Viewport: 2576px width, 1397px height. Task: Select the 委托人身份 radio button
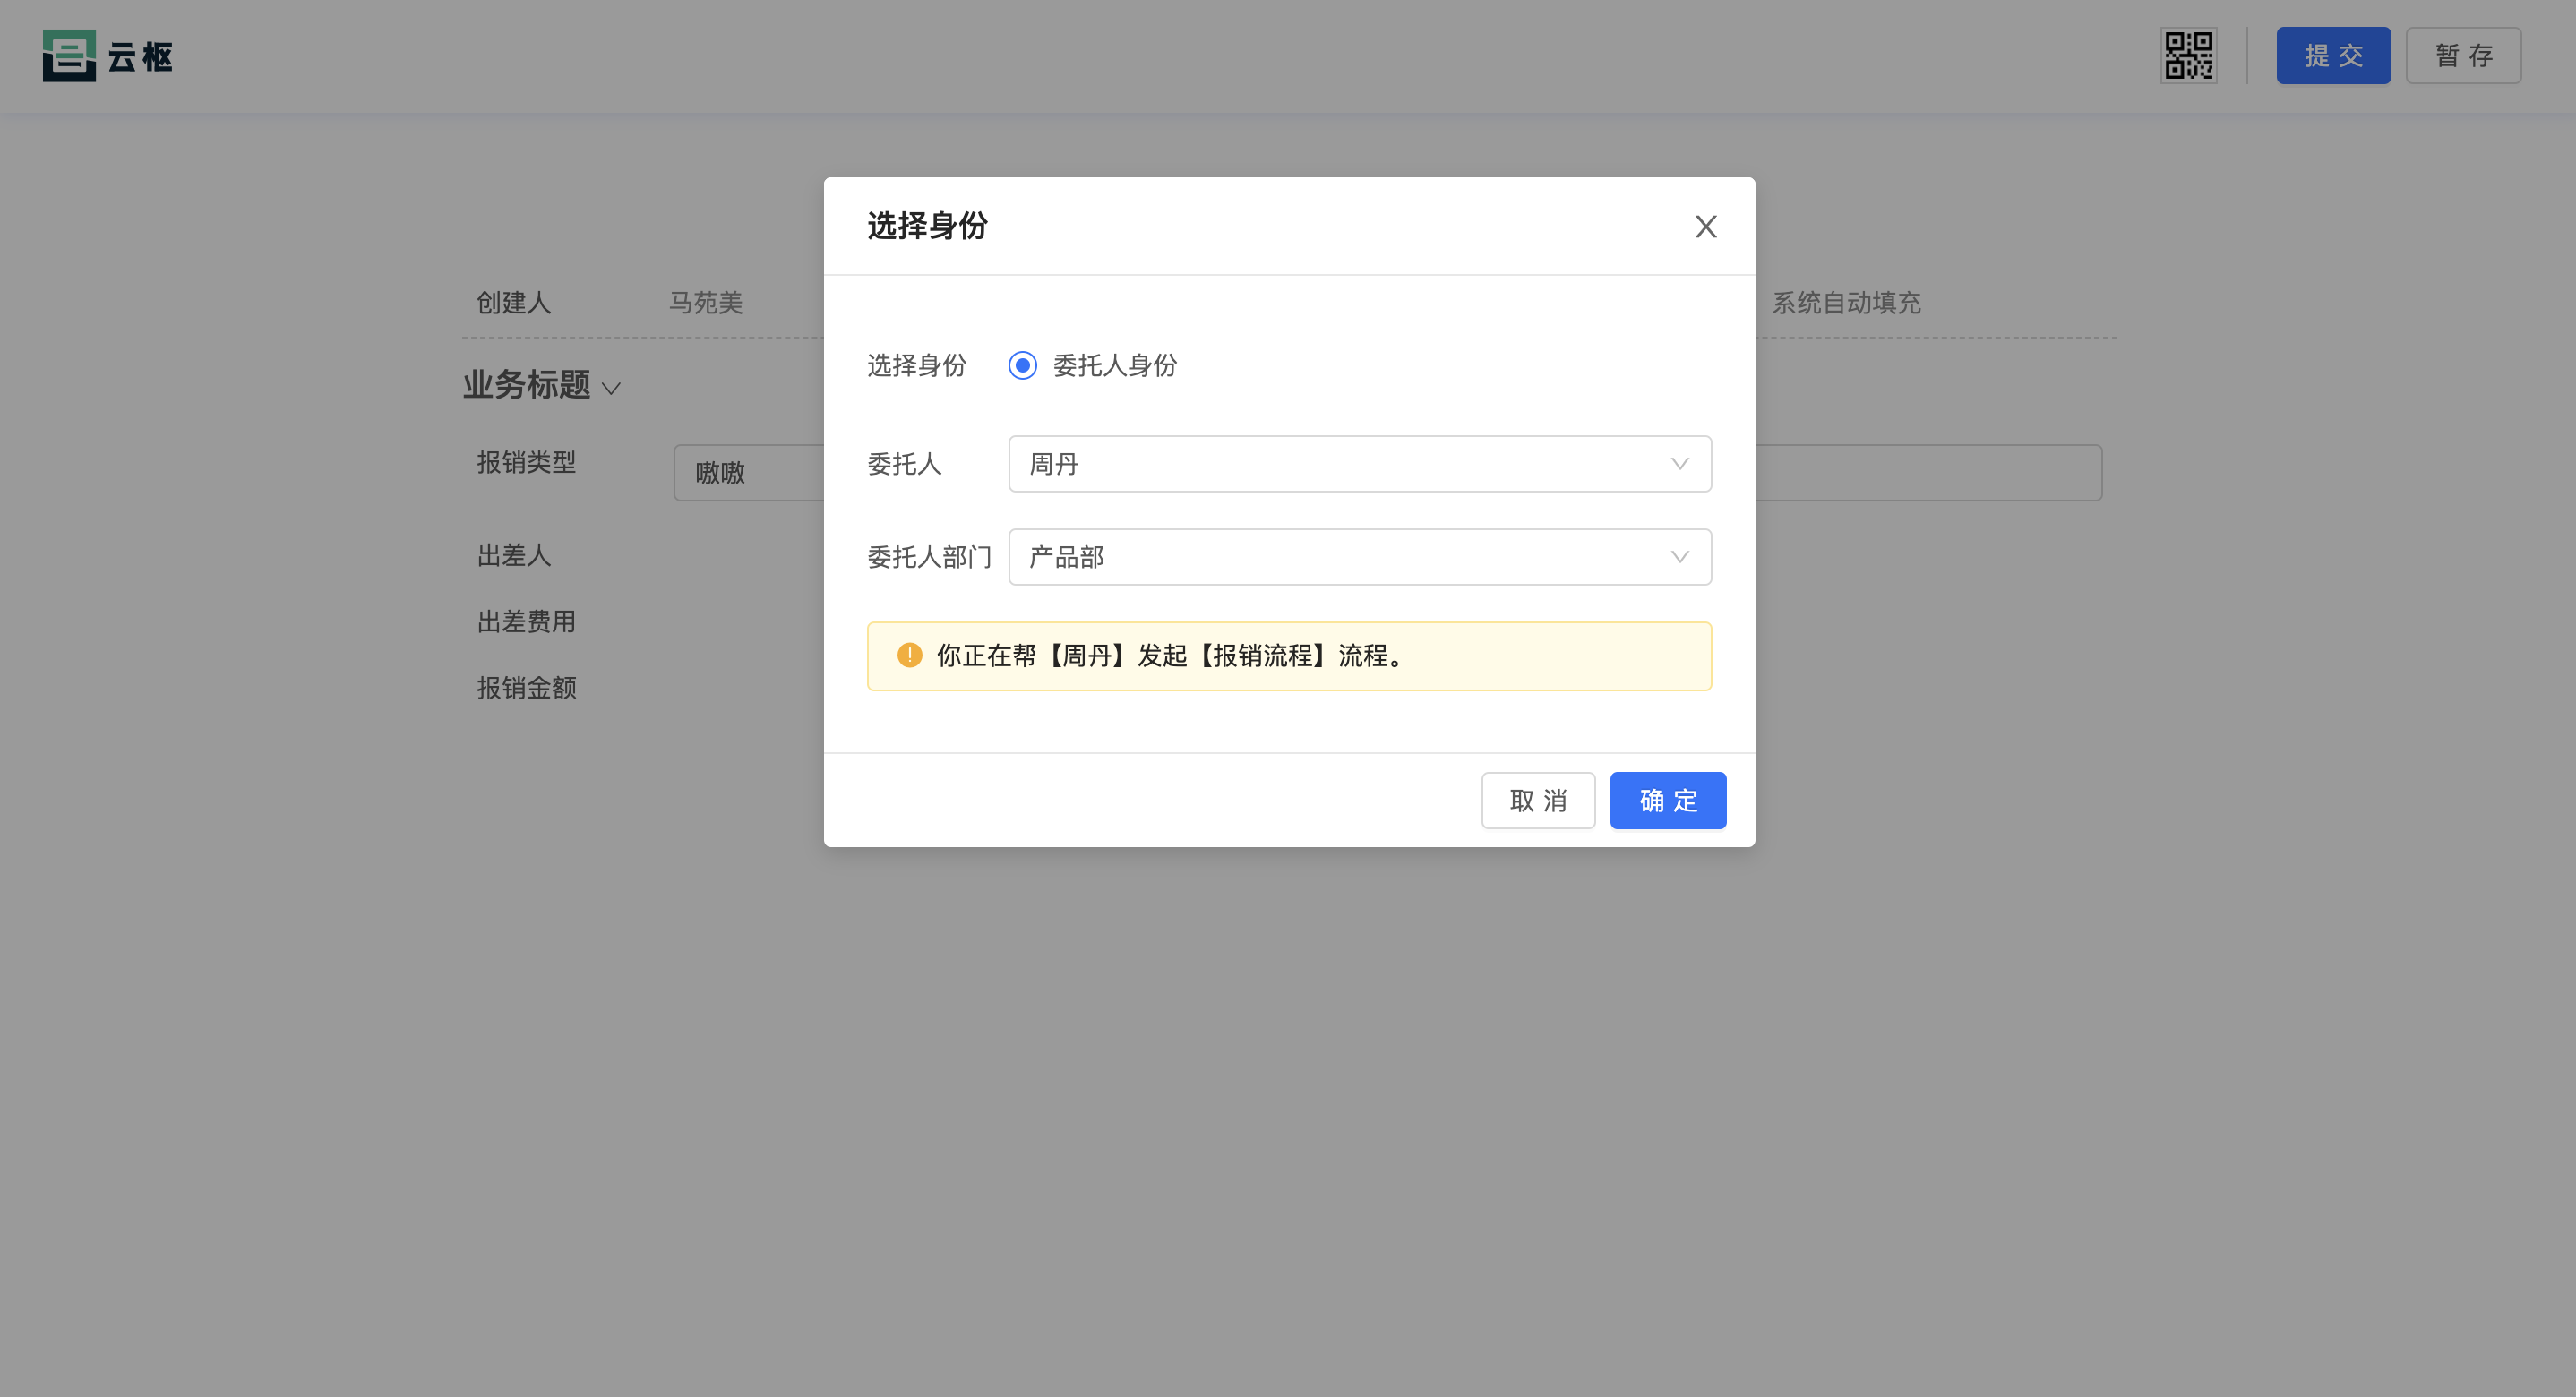coord(1022,366)
